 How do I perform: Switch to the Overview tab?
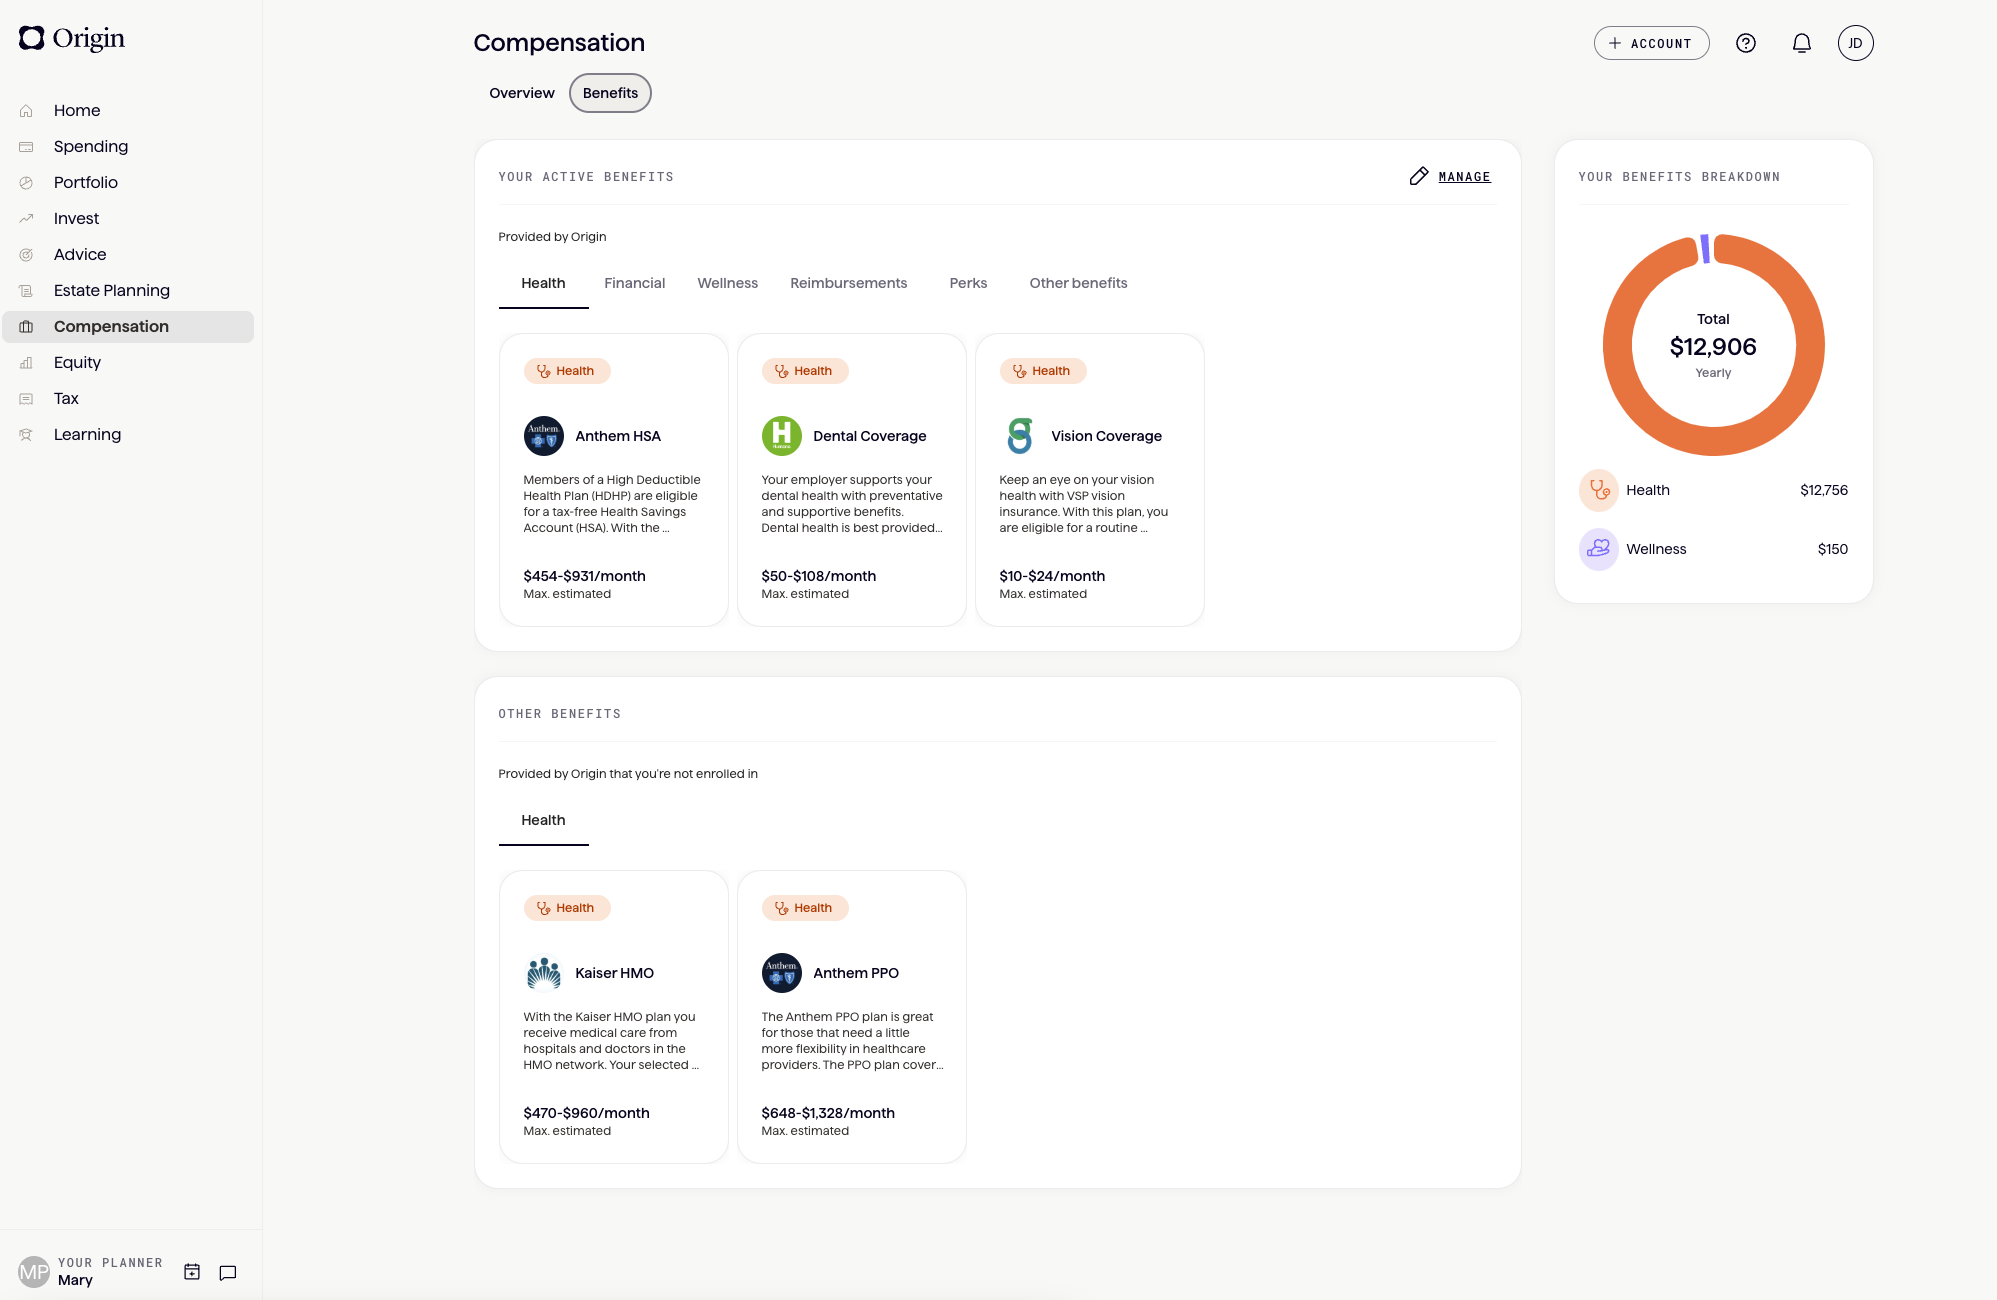coord(521,93)
